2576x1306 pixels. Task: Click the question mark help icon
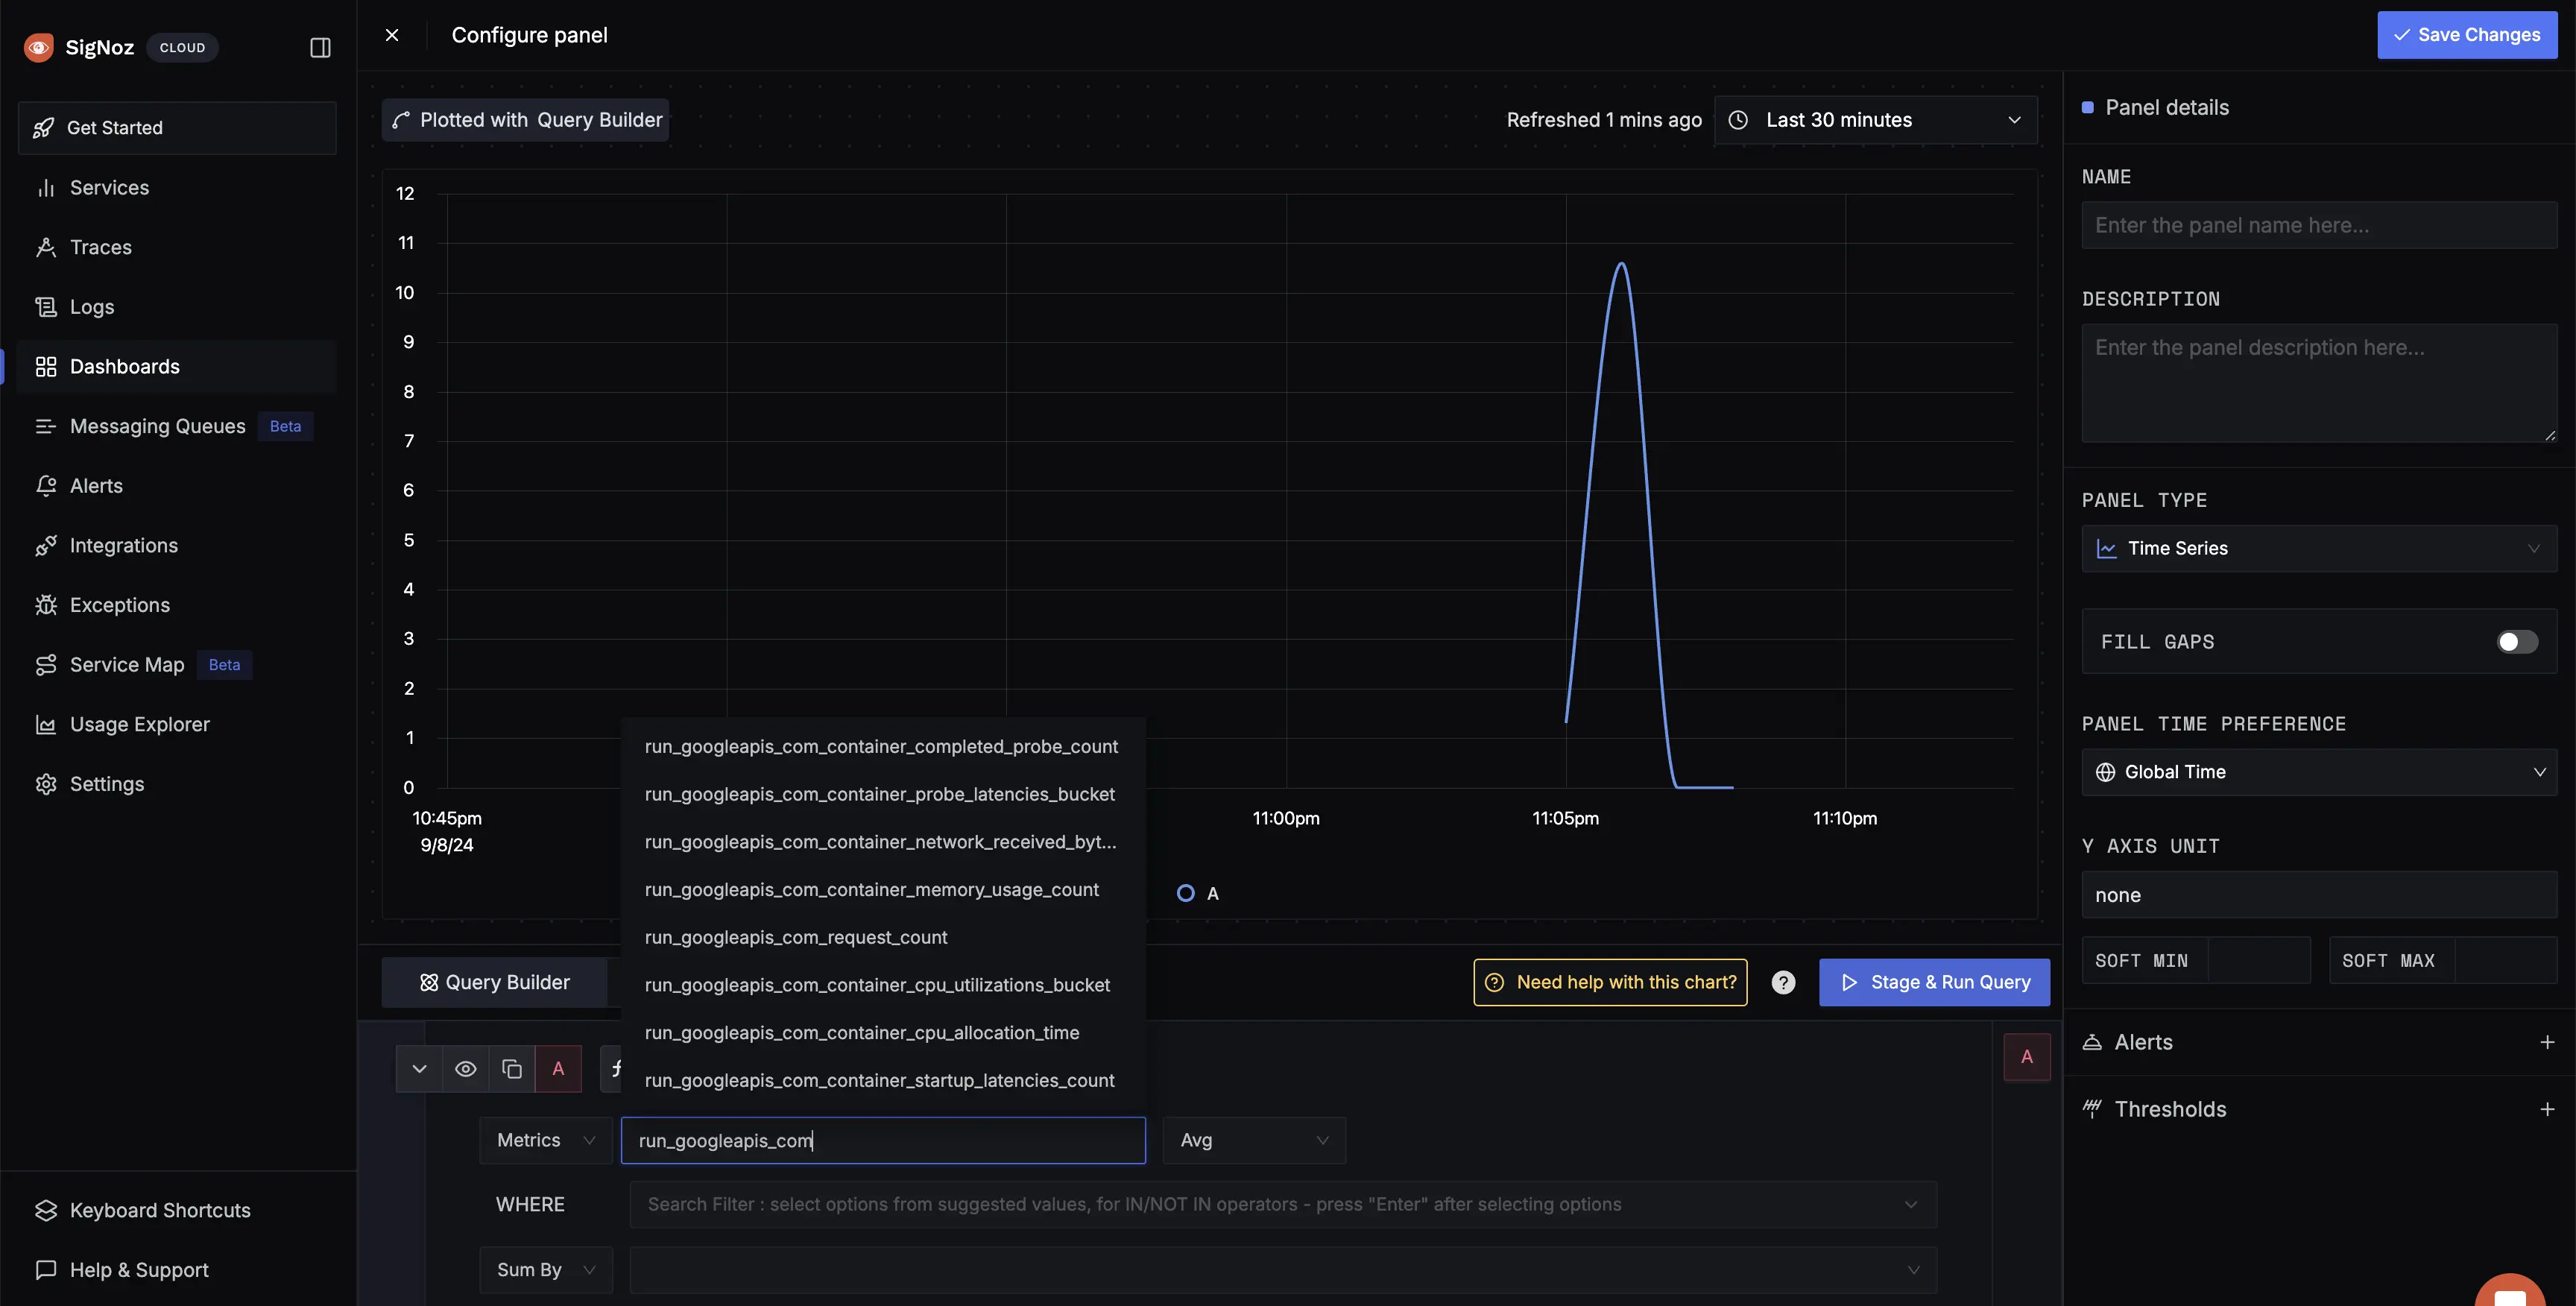pyautogui.click(x=1783, y=983)
